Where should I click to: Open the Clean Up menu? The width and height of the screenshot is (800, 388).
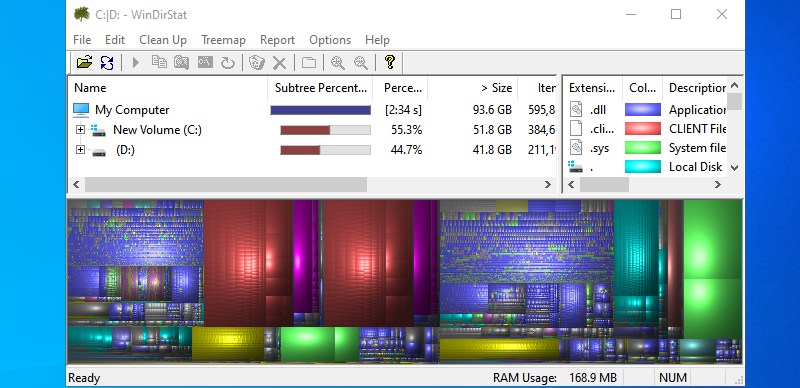coord(163,40)
